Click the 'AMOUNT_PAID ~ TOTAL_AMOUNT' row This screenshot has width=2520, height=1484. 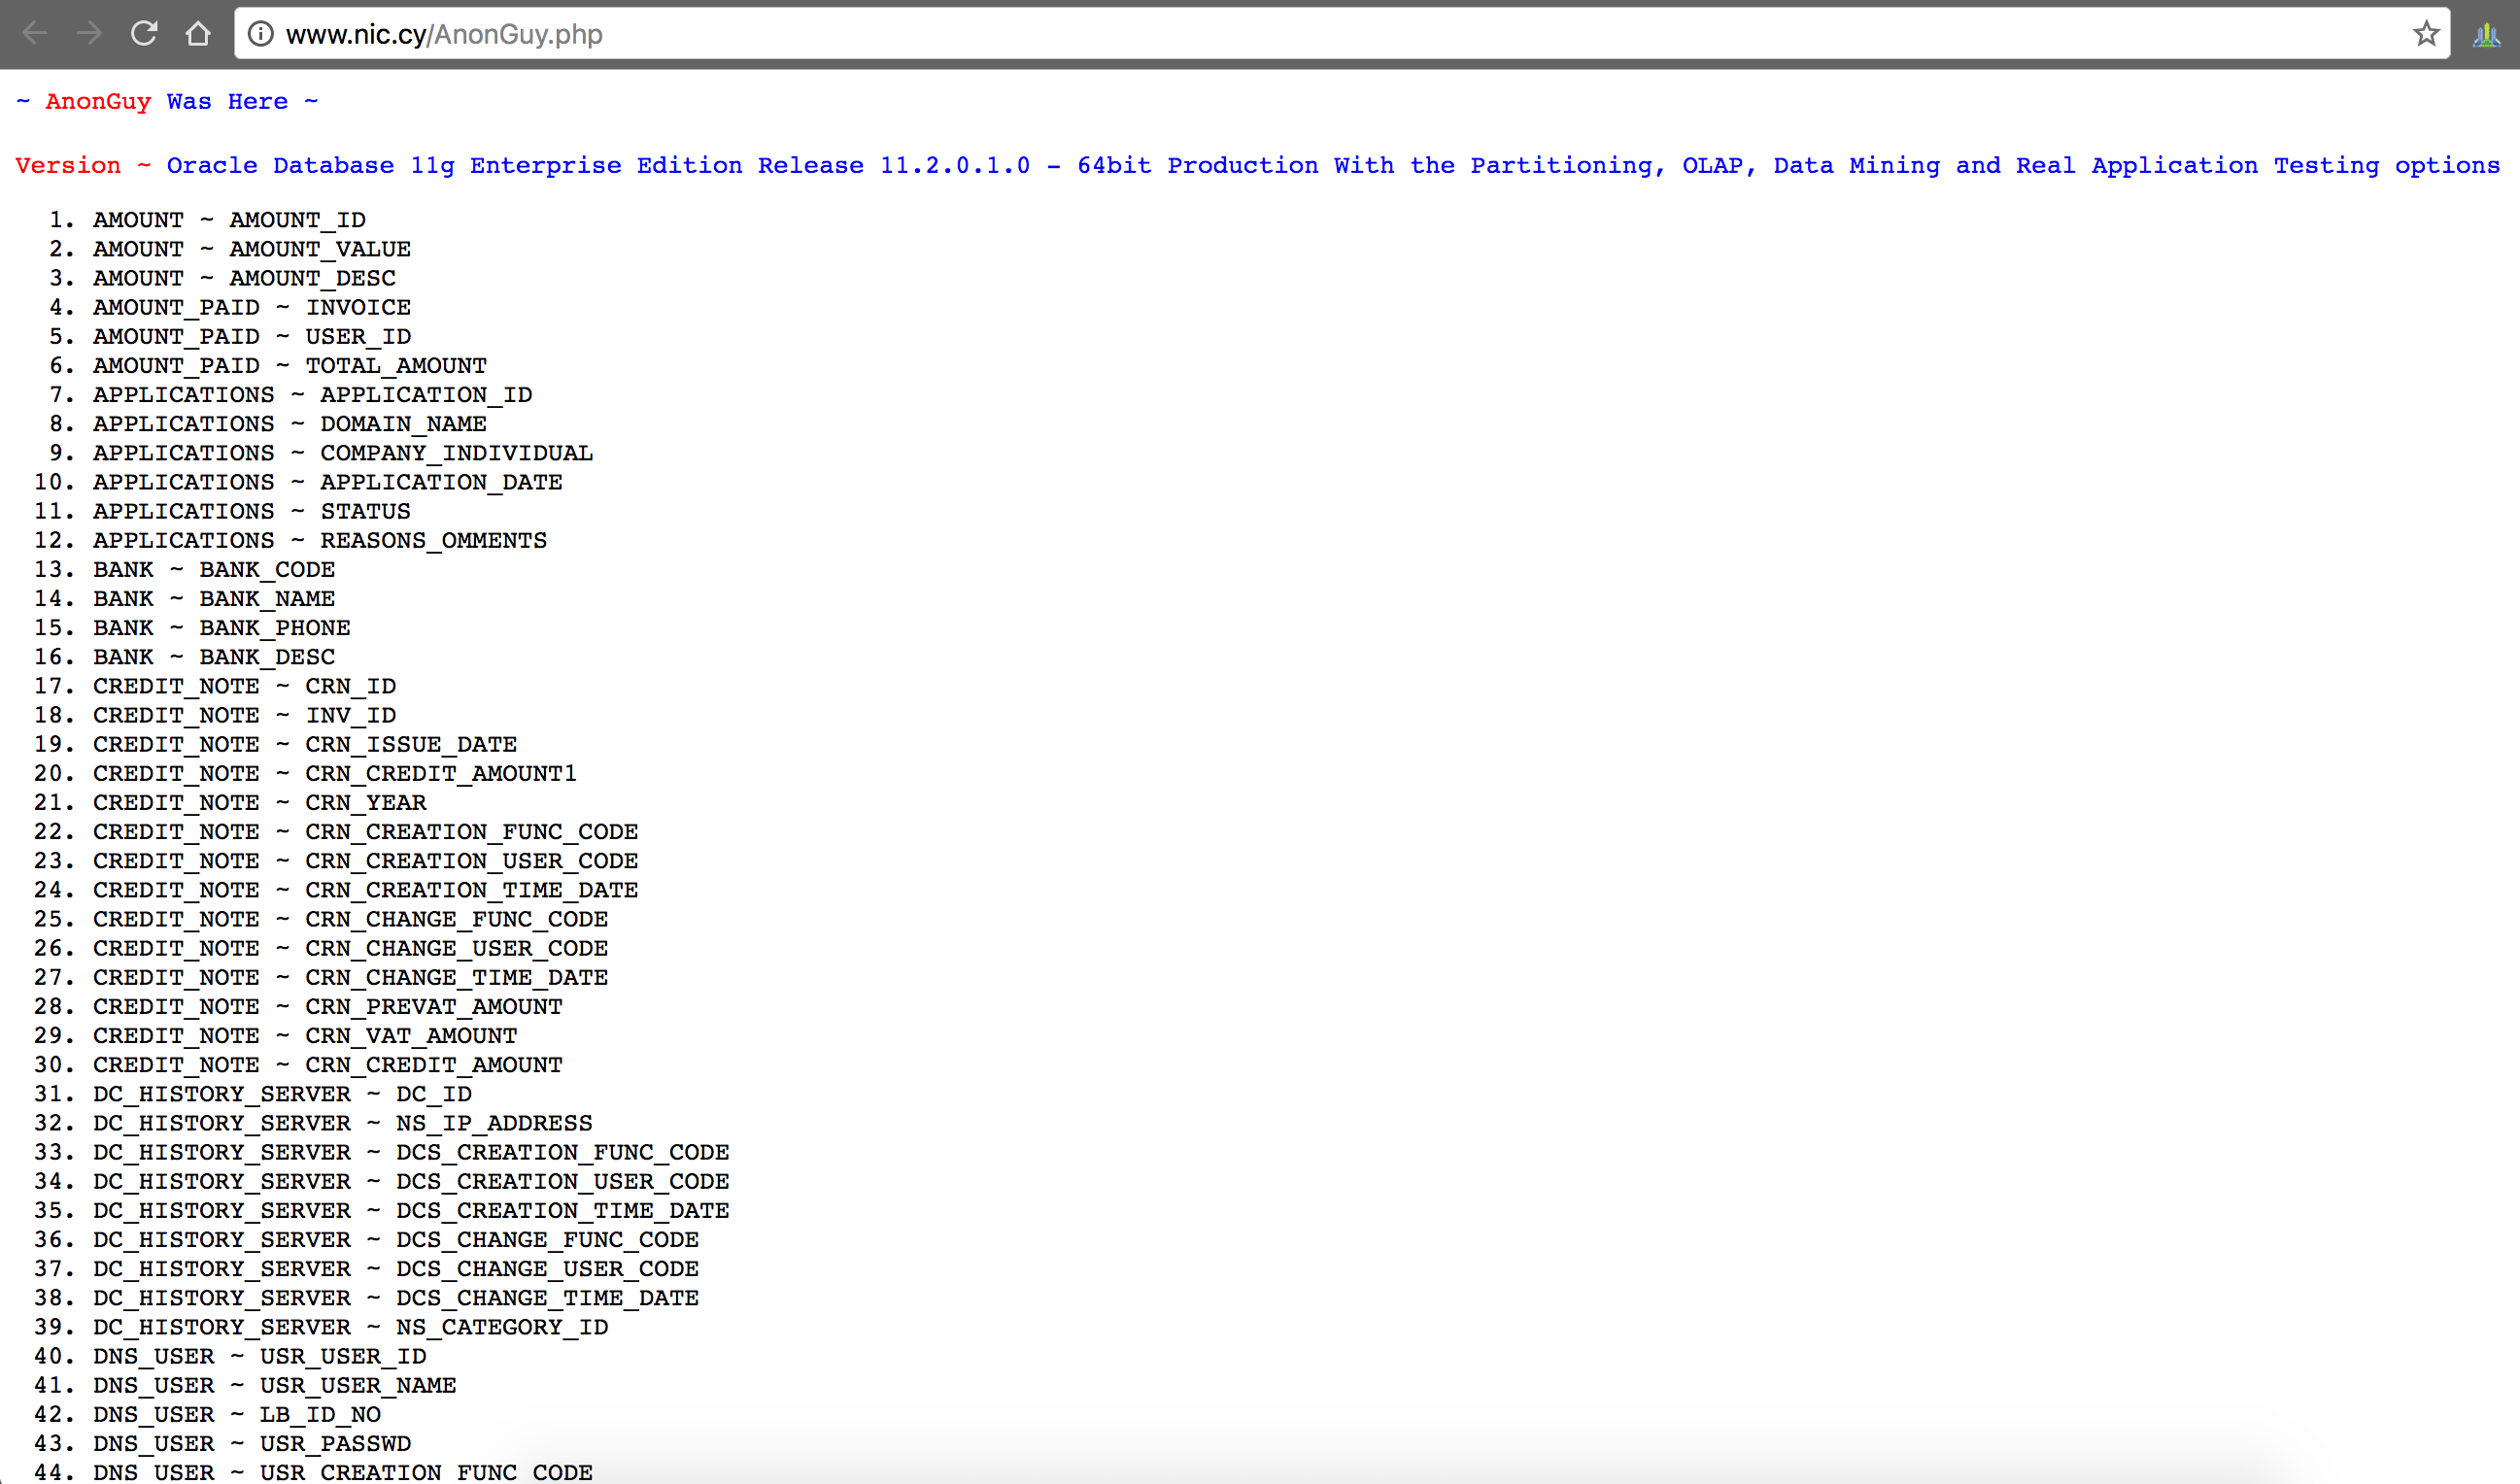click(290, 366)
